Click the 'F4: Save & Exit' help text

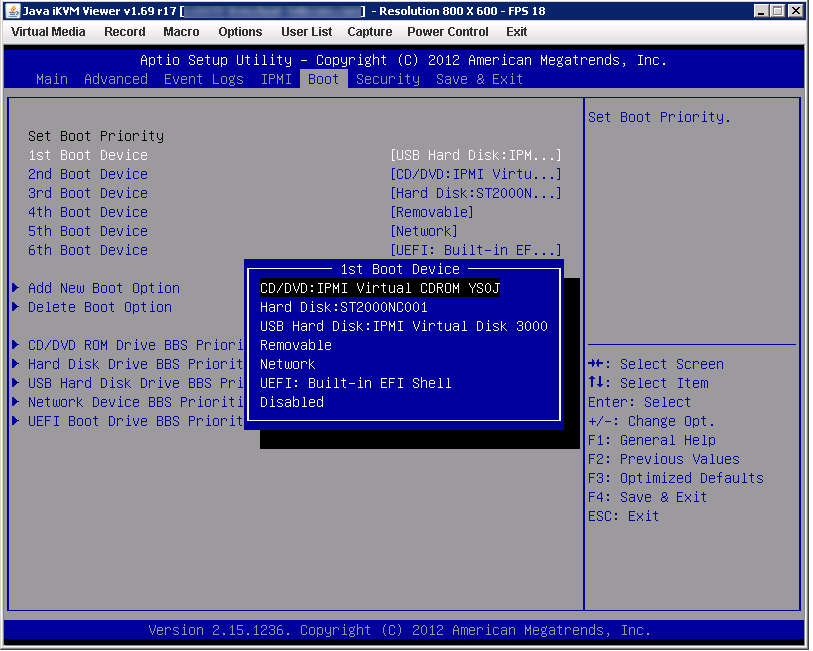[x=647, y=498]
